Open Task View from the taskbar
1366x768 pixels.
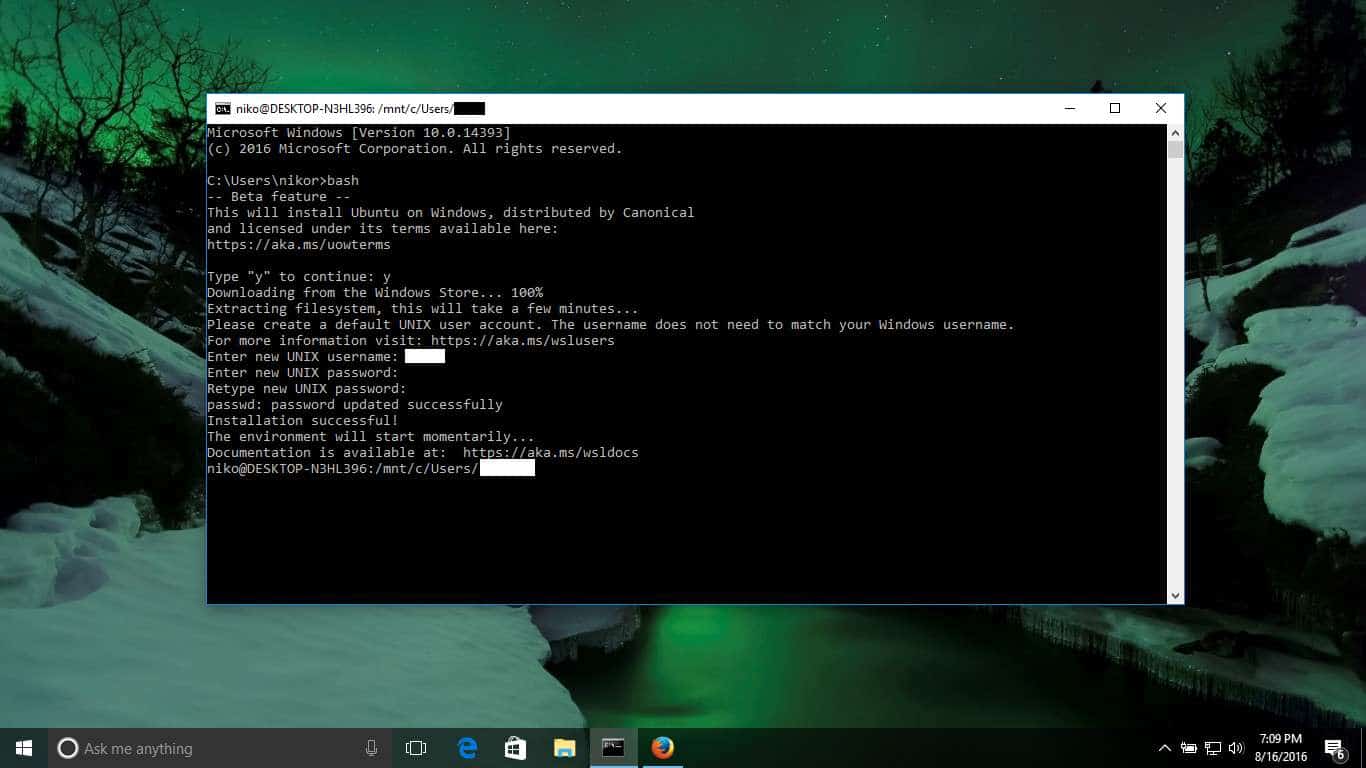click(416, 748)
